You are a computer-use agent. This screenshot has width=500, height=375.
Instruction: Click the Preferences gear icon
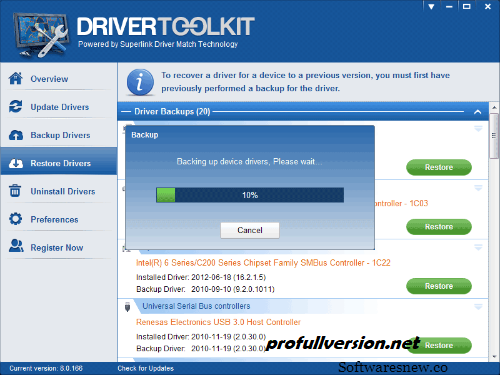[15, 219]
